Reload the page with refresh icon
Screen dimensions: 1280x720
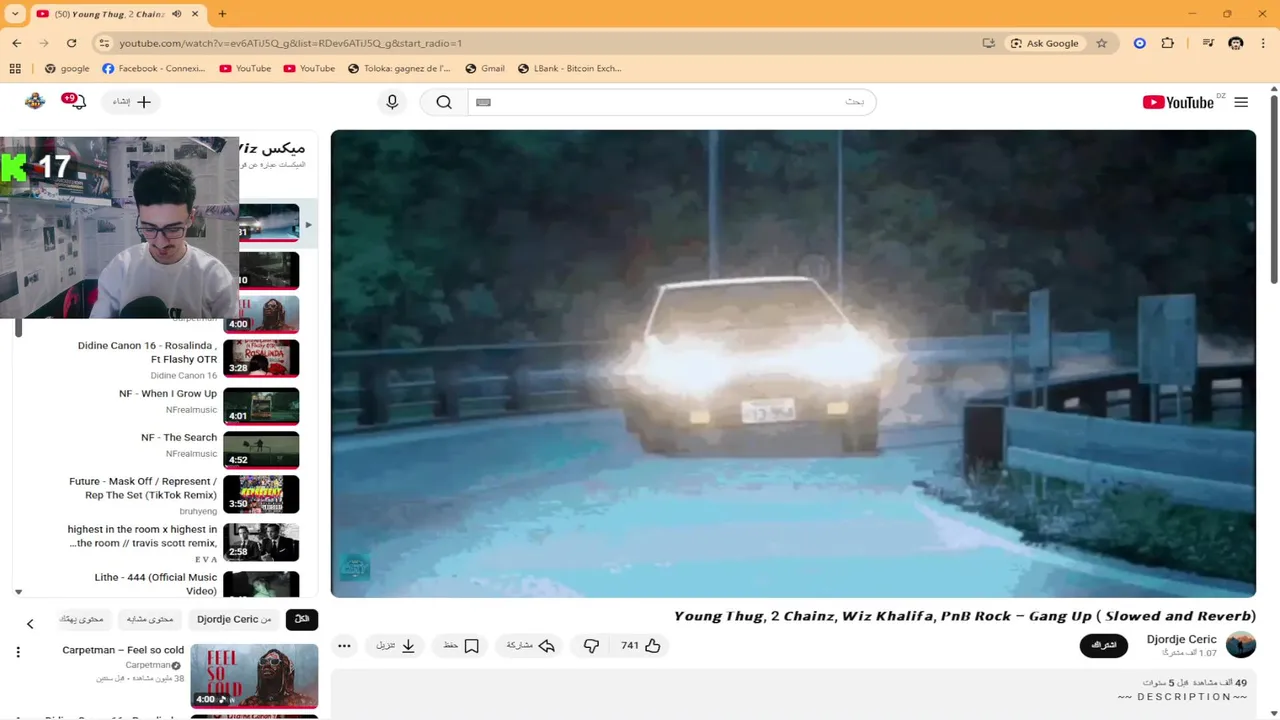pos(71,43)
